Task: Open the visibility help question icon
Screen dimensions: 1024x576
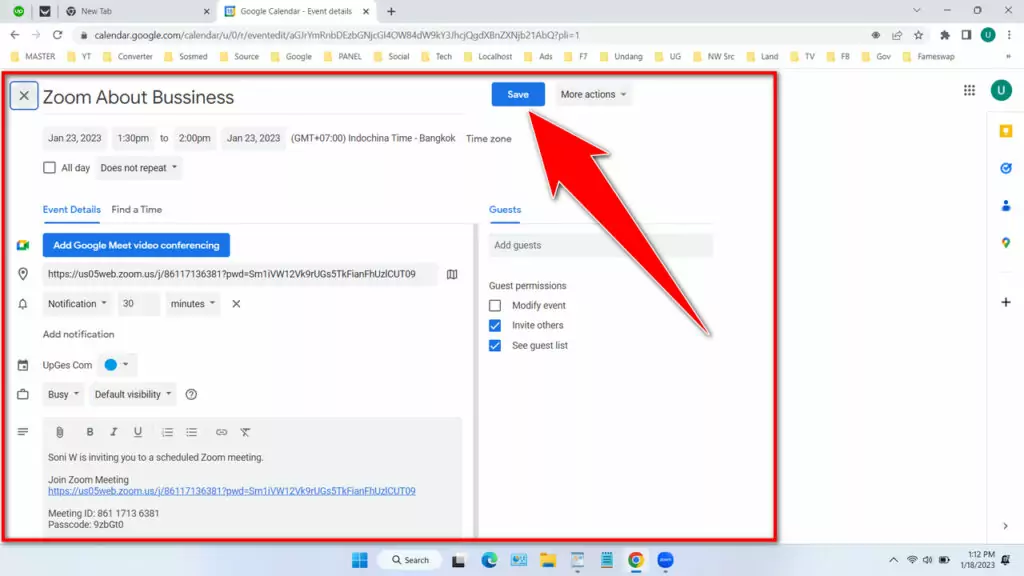Action: coord(191,394)
